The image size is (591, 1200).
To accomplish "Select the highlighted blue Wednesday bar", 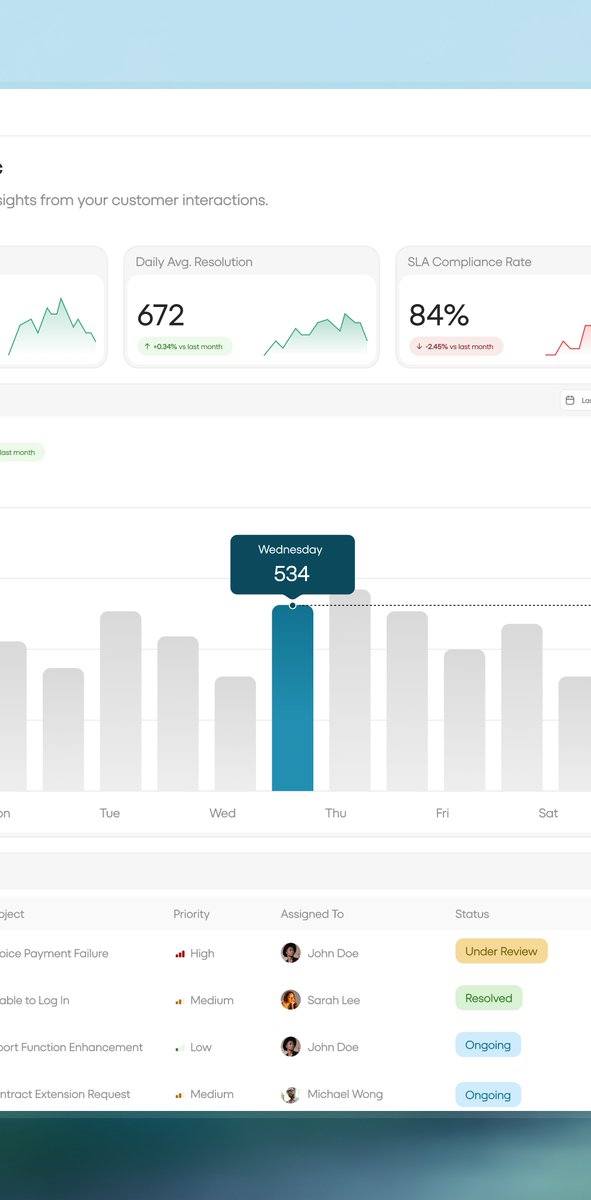I will pyautogui.click(x=292, y=698).
